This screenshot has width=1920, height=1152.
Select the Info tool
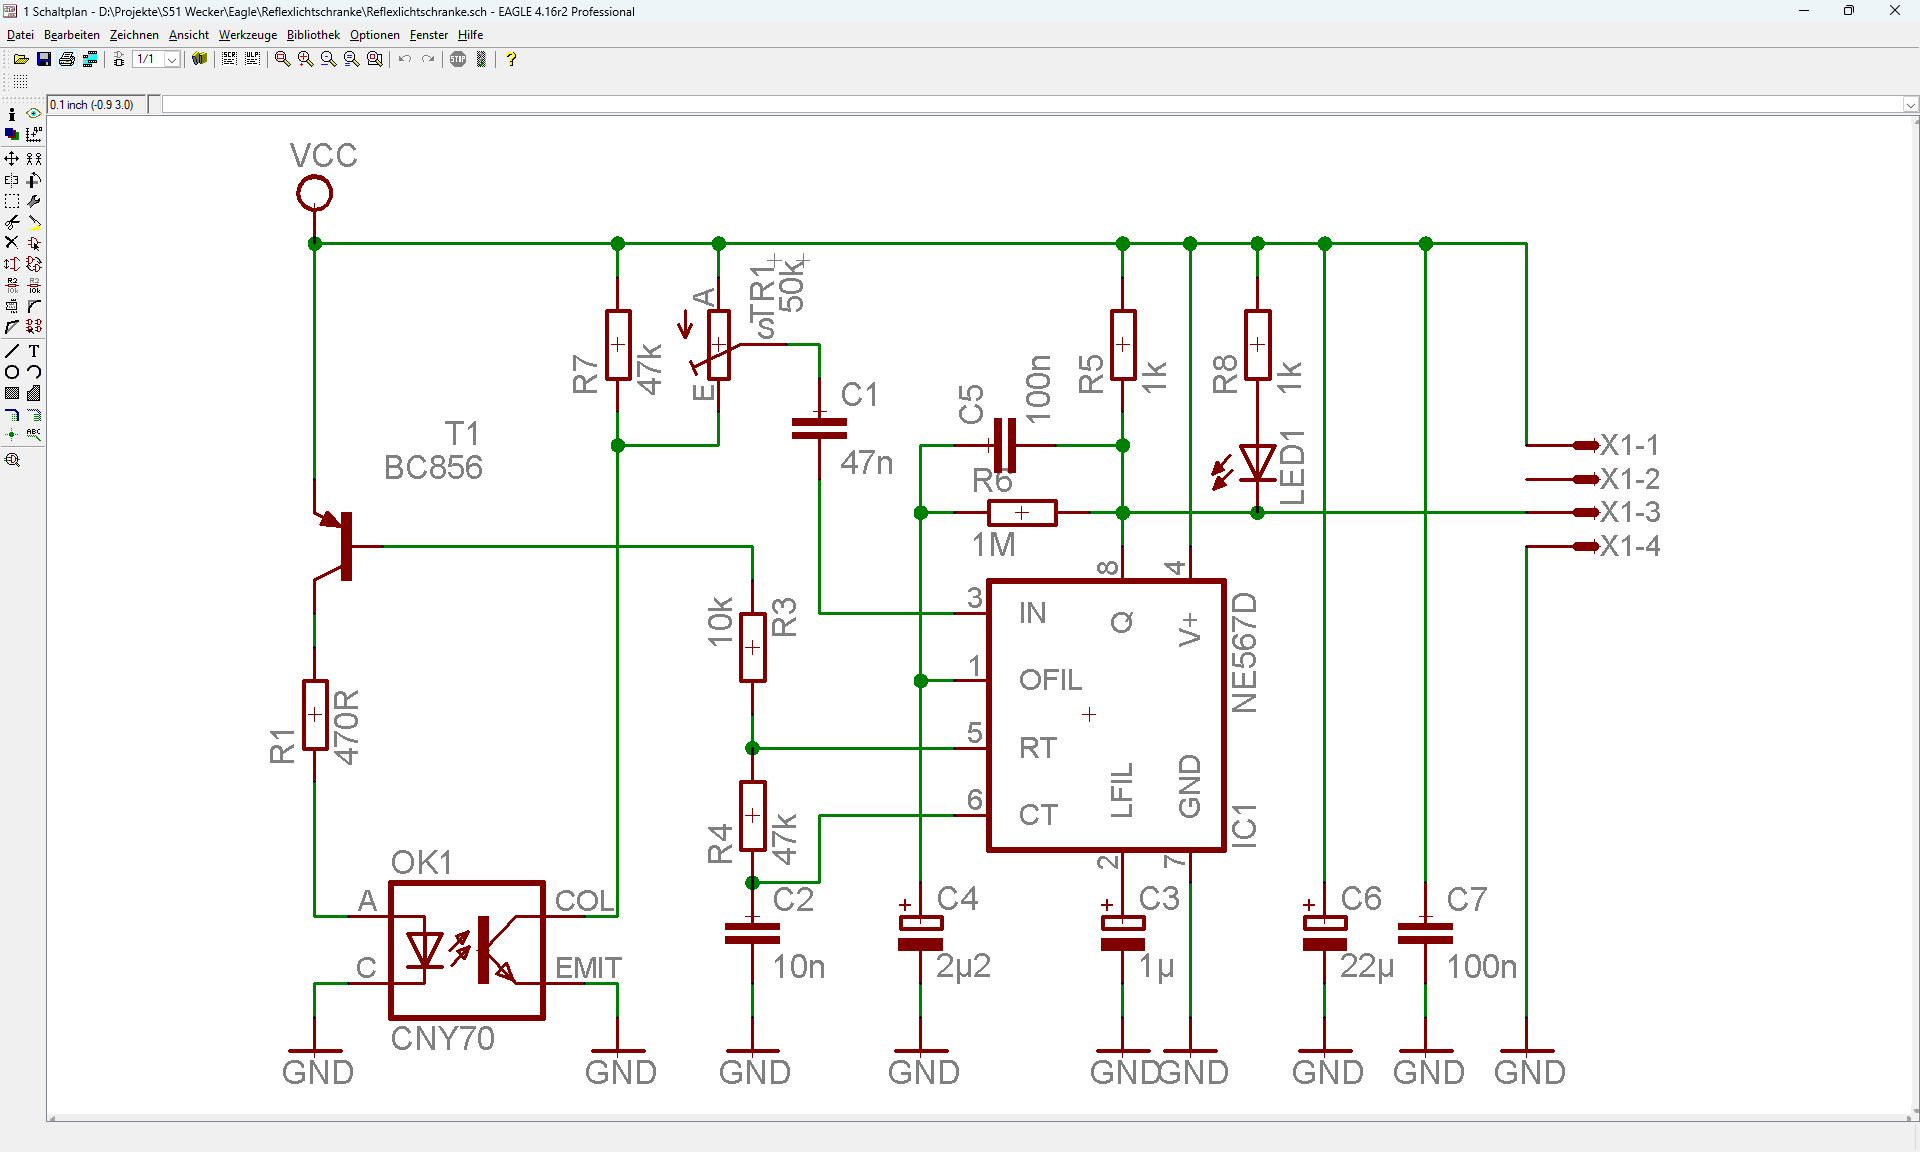[12, 114]
